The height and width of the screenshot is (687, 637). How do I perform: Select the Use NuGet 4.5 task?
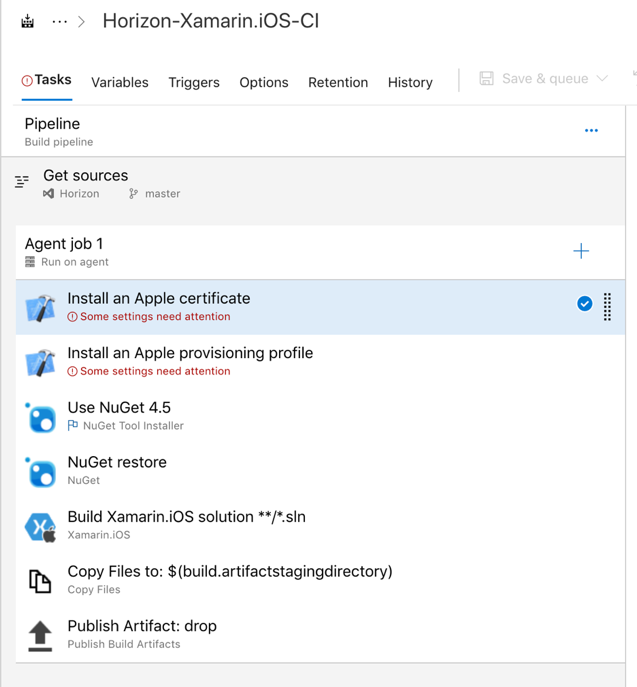(320, 416)
